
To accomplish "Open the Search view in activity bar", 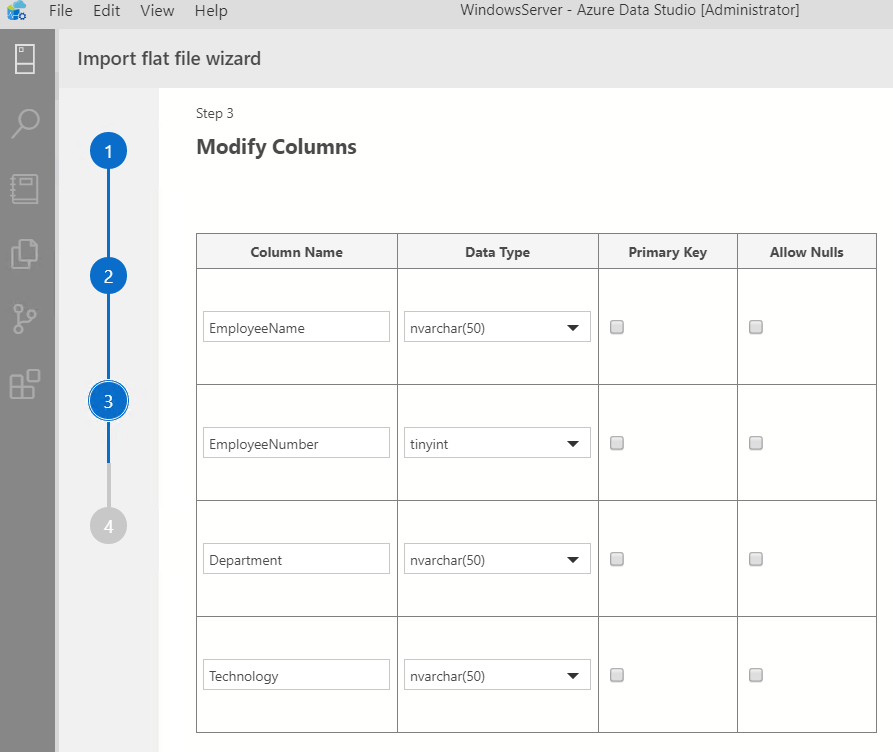I will tap(25, 124).
